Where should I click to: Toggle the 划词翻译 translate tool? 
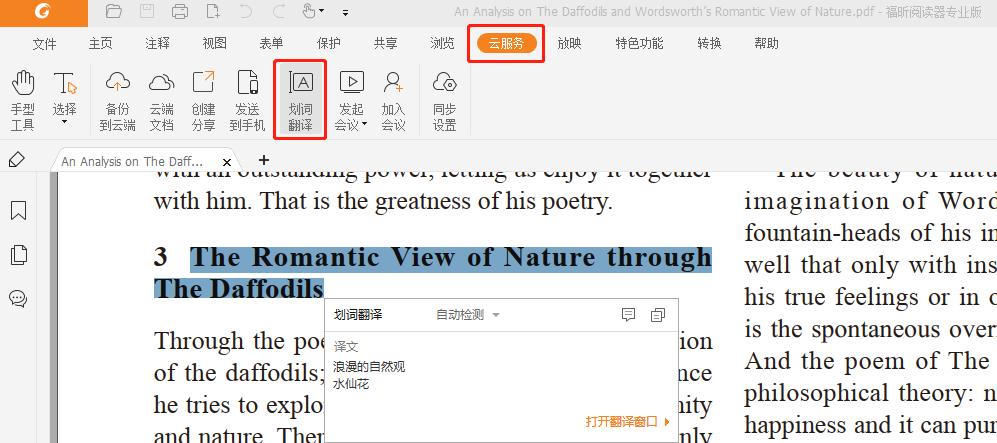pos(300,100)
